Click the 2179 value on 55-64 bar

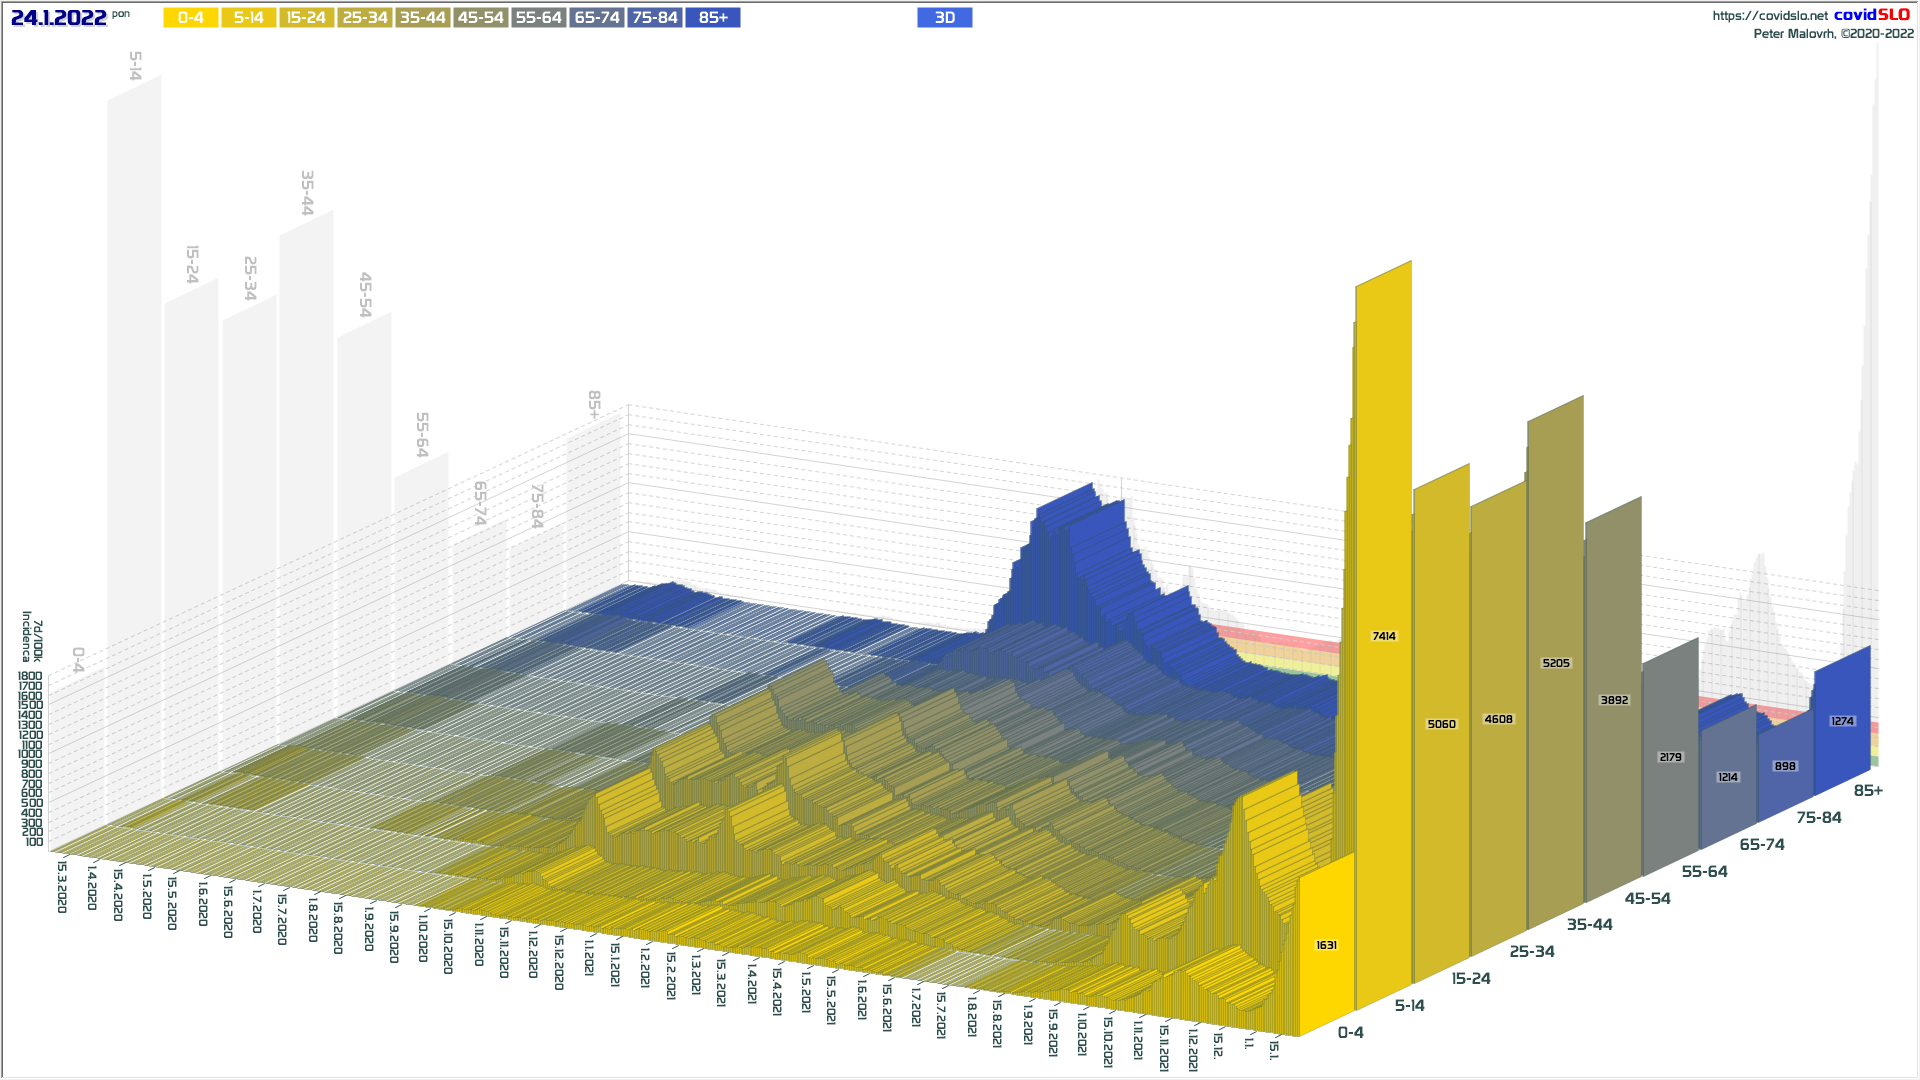pyautogui.click(x=1670, y=757)
